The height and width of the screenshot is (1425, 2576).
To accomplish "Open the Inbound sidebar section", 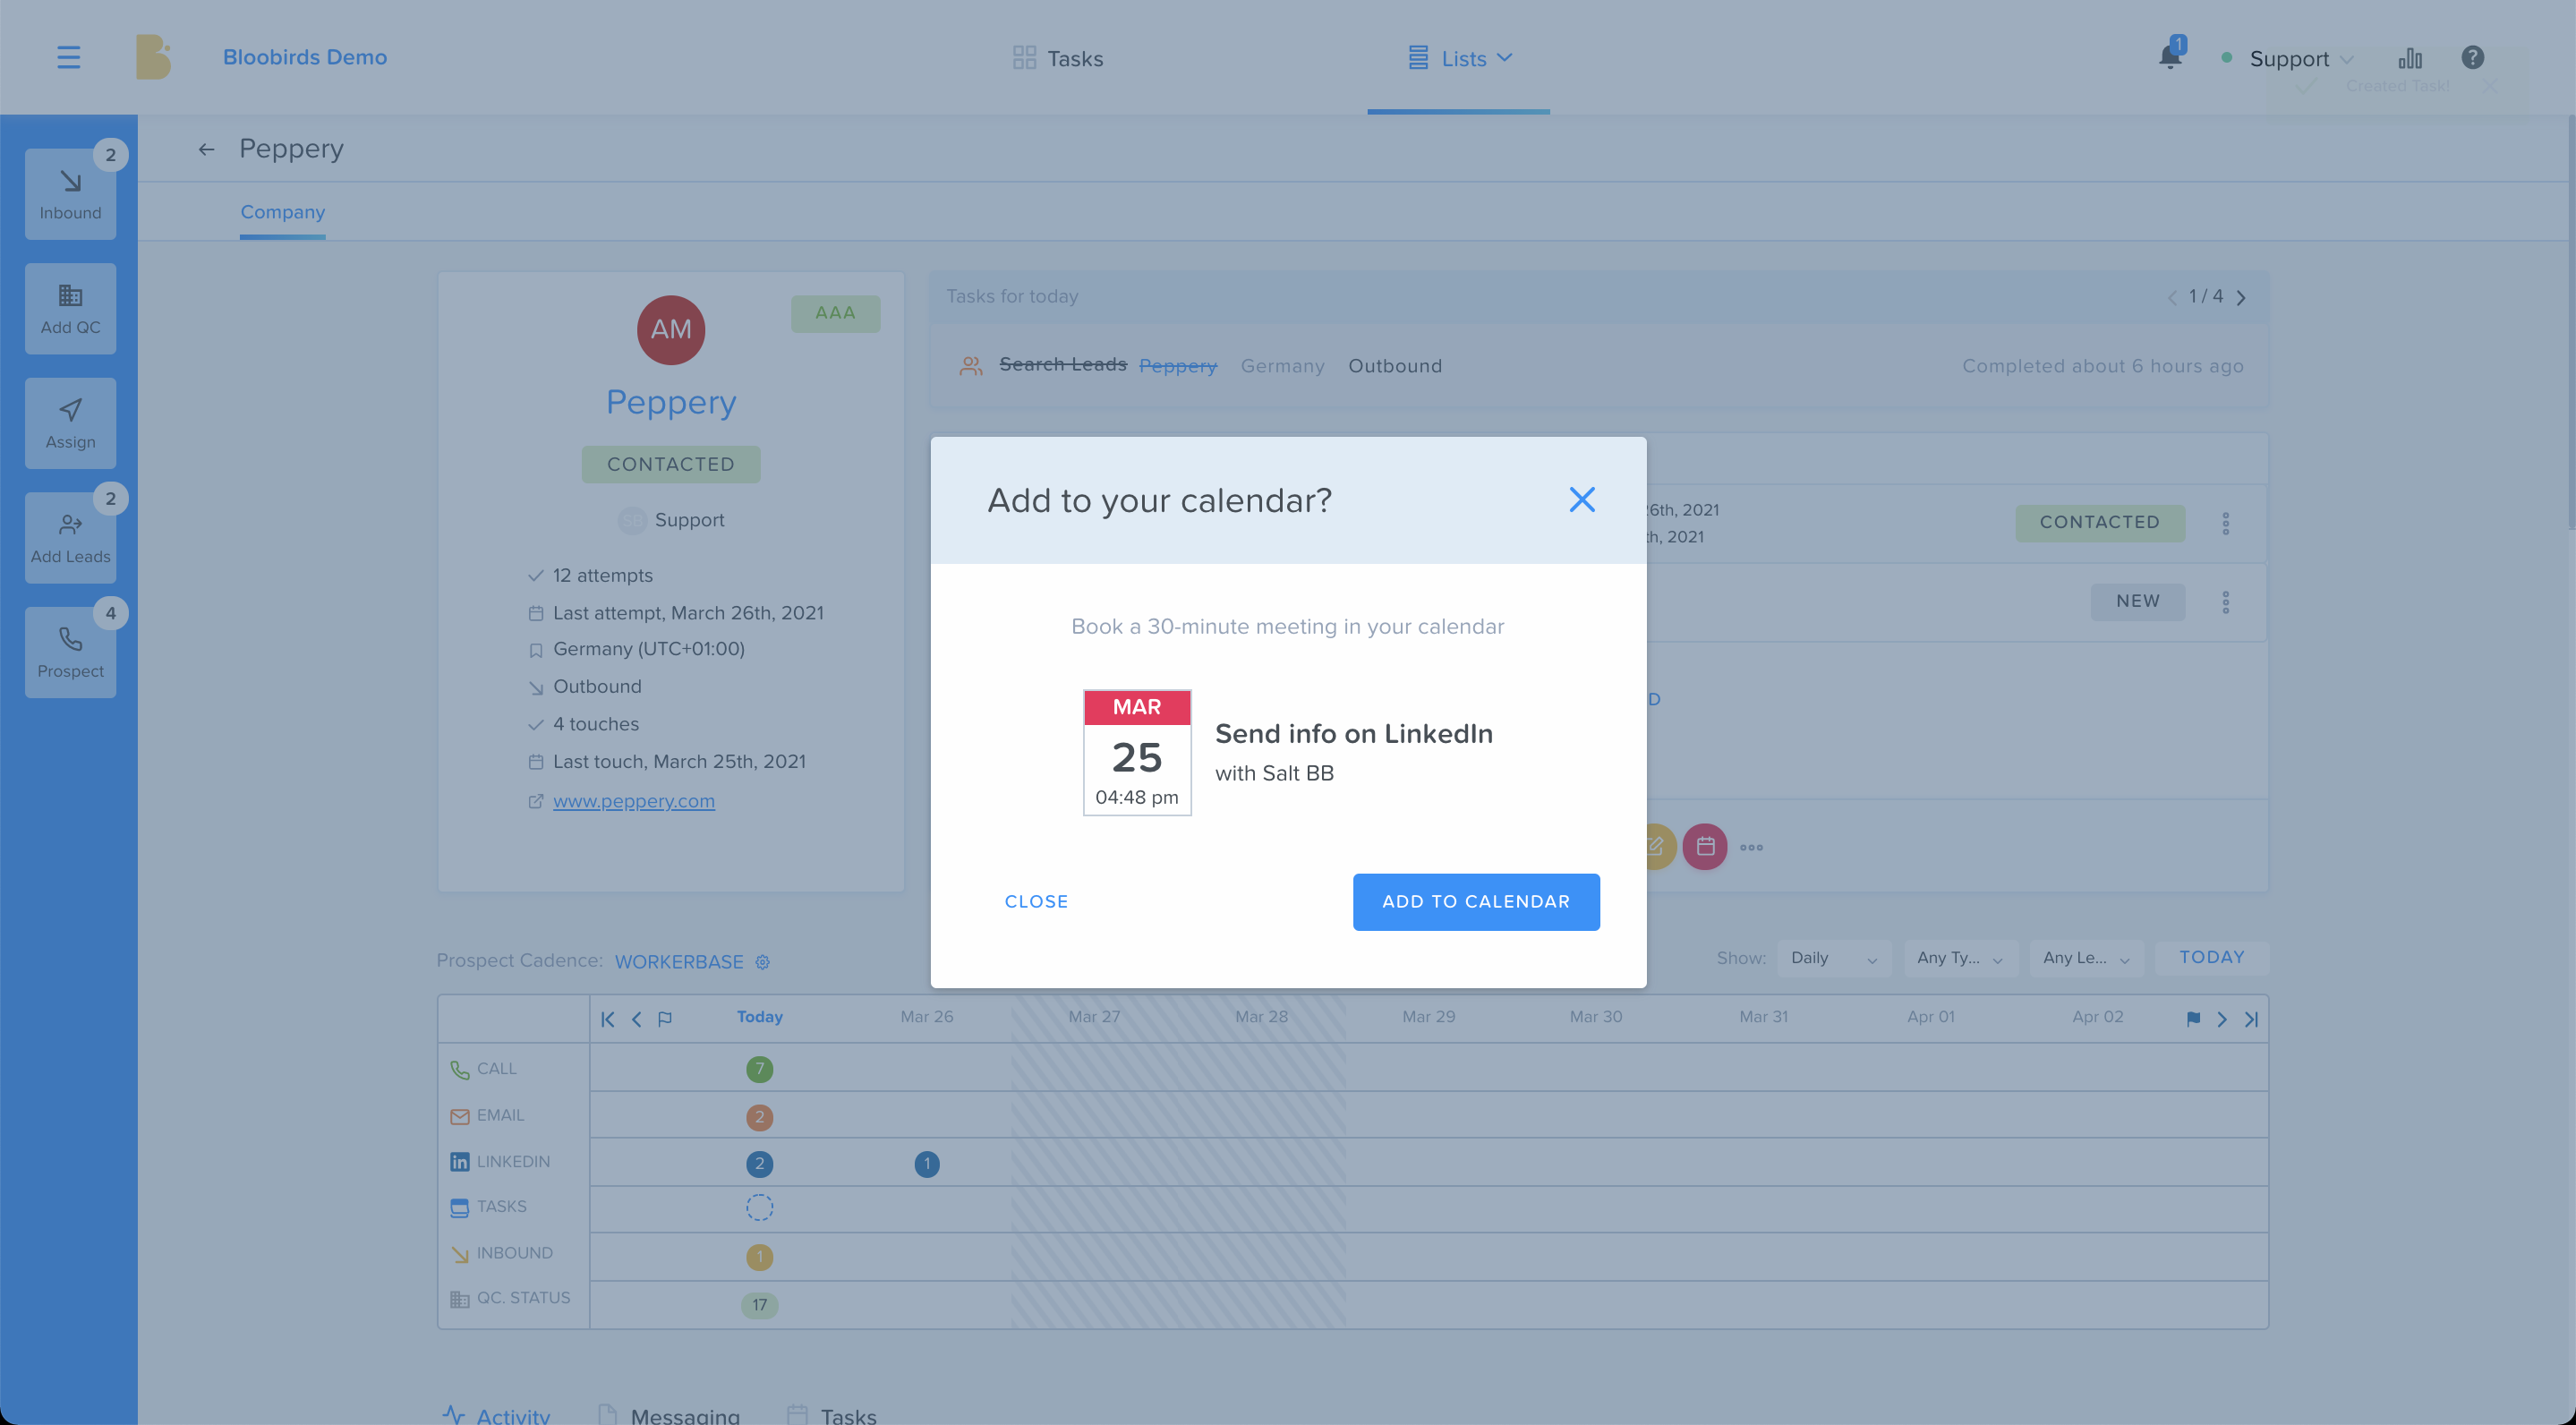I will point(70,194).
